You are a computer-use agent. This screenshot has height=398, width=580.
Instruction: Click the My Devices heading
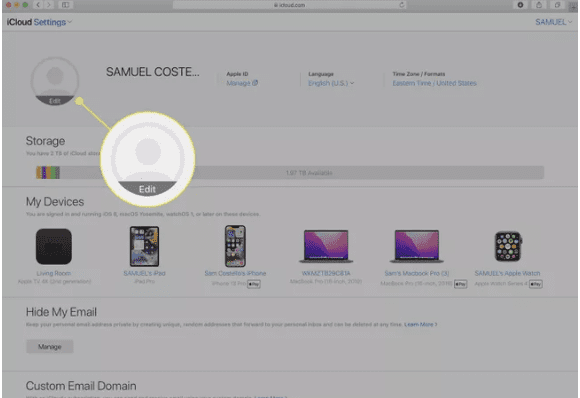tap(55, 202)
